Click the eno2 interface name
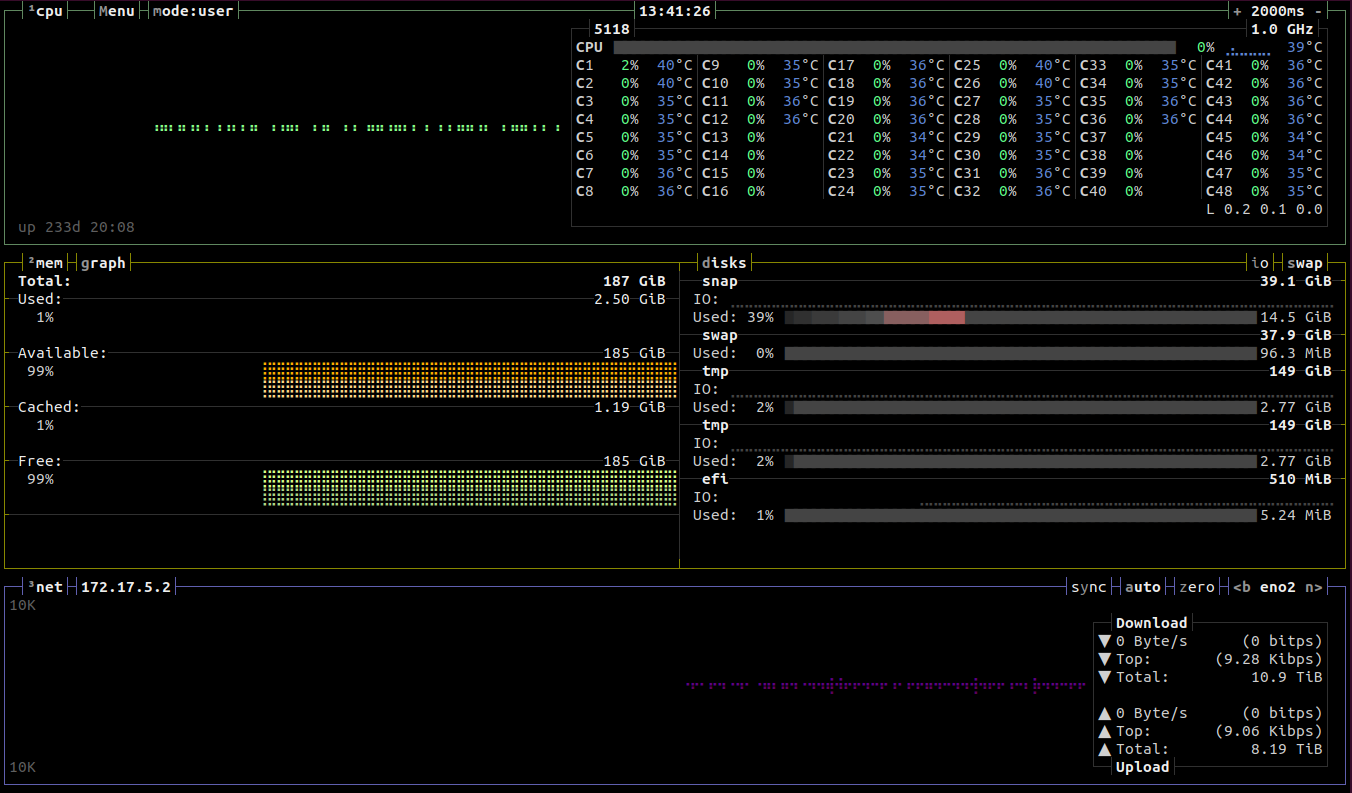This screenshot has height=793, width=1352. 1278,587
